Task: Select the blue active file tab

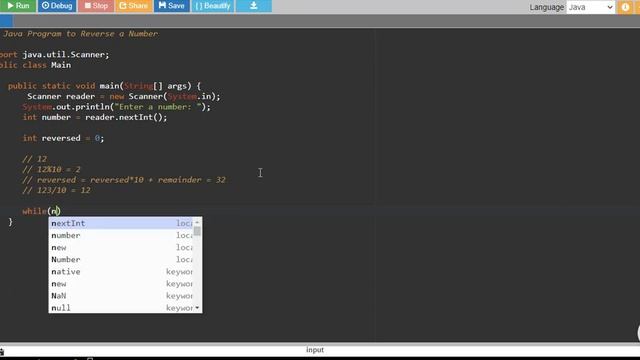Action: click(x=6, y=21)
